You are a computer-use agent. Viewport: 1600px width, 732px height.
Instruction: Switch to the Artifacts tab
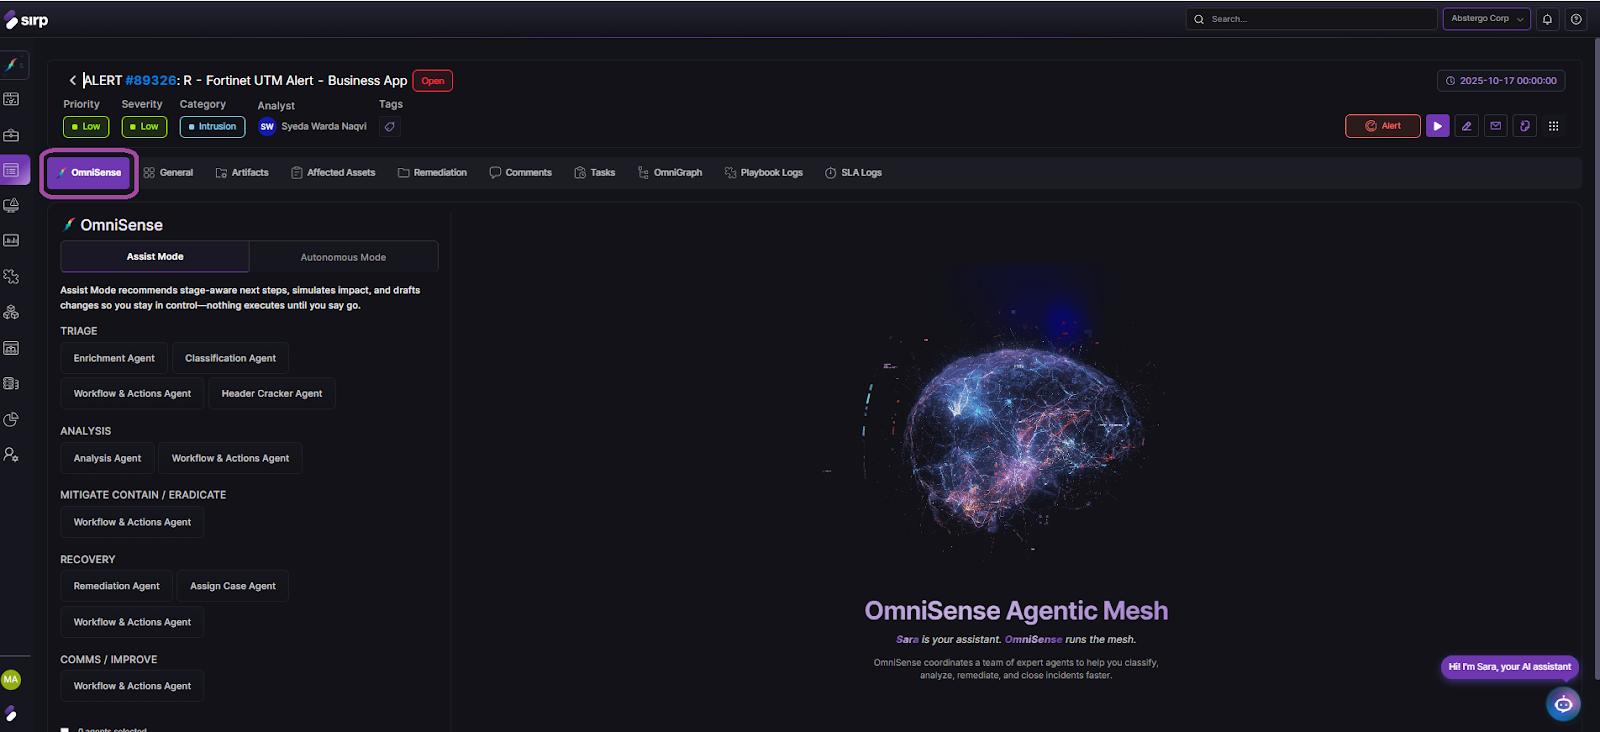(x=242, y=173)
